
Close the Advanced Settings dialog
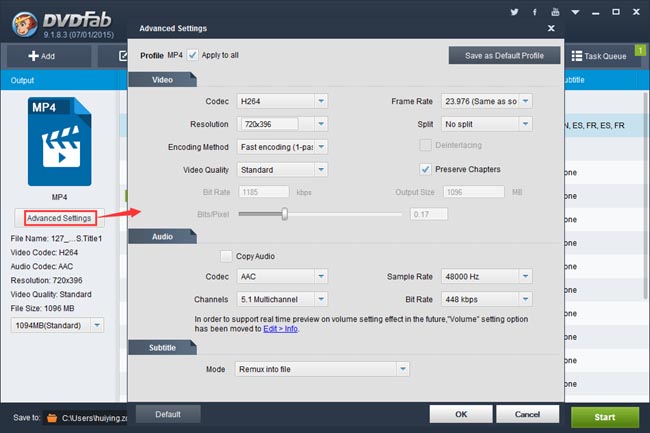(x=551, y=28)
